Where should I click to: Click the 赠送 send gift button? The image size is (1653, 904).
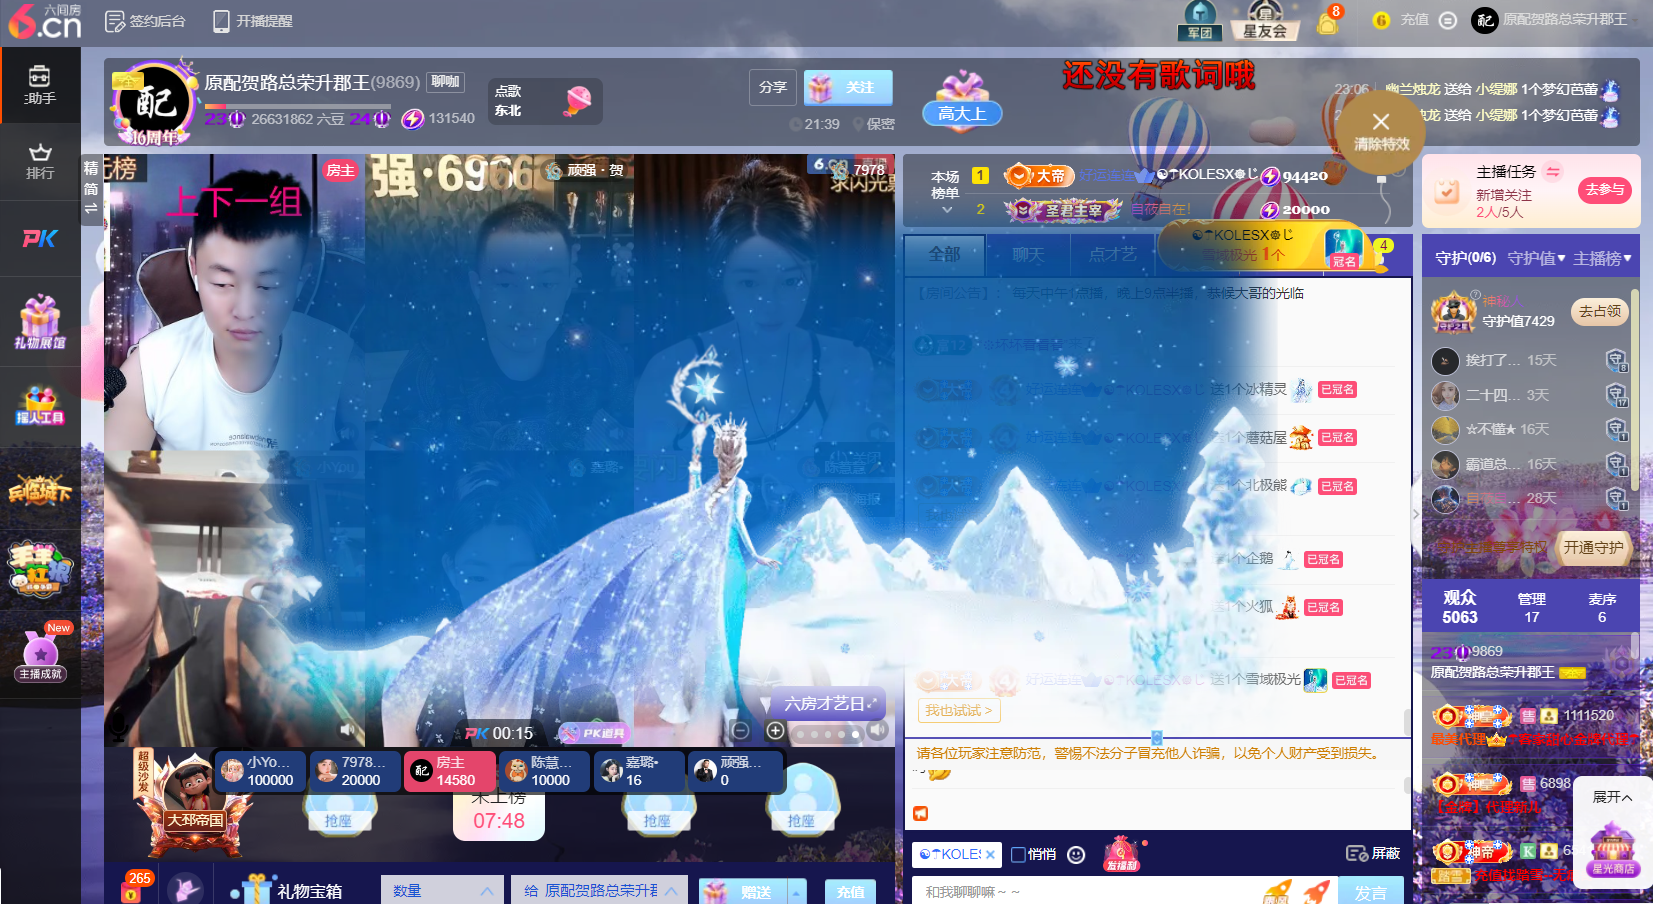744,891
